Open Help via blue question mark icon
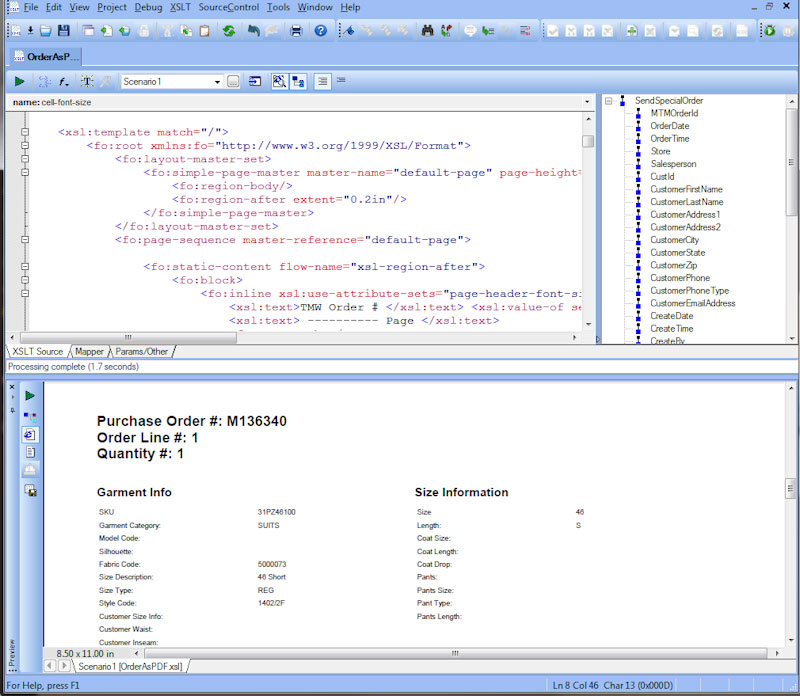The width and height of the screenshot is (800, 696). click(x=321, y=31)
